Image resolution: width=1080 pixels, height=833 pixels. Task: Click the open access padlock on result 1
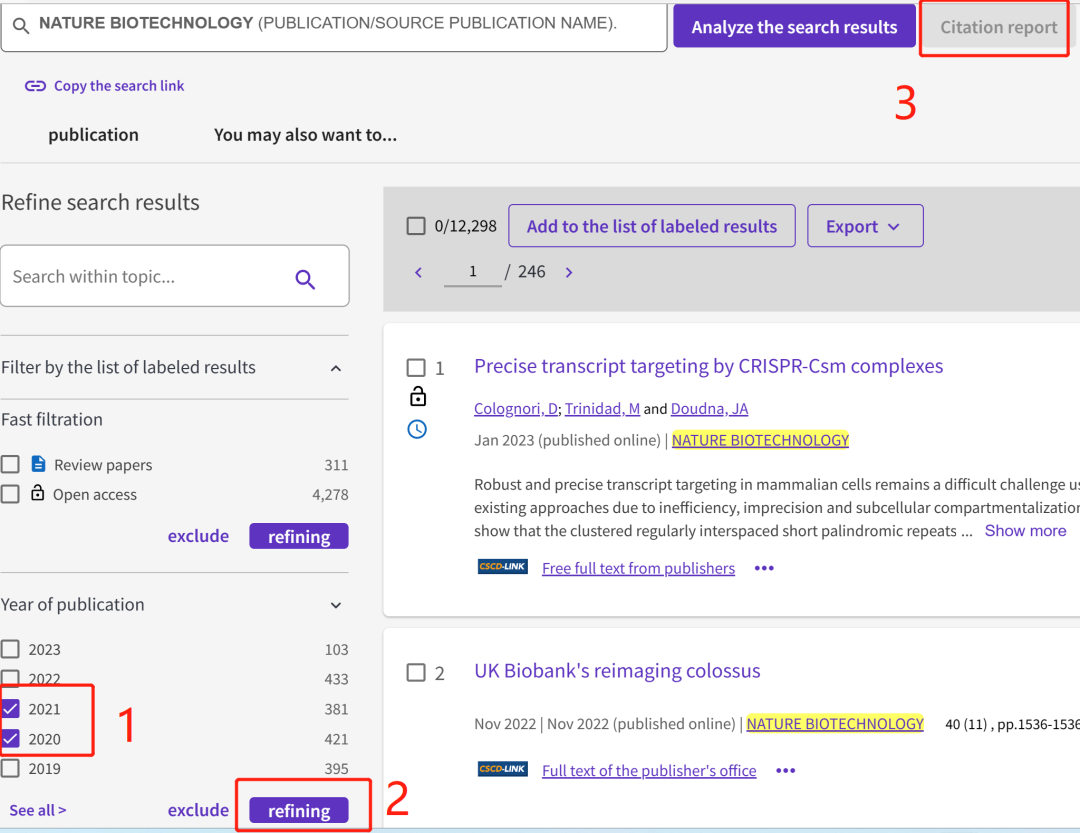417,396
